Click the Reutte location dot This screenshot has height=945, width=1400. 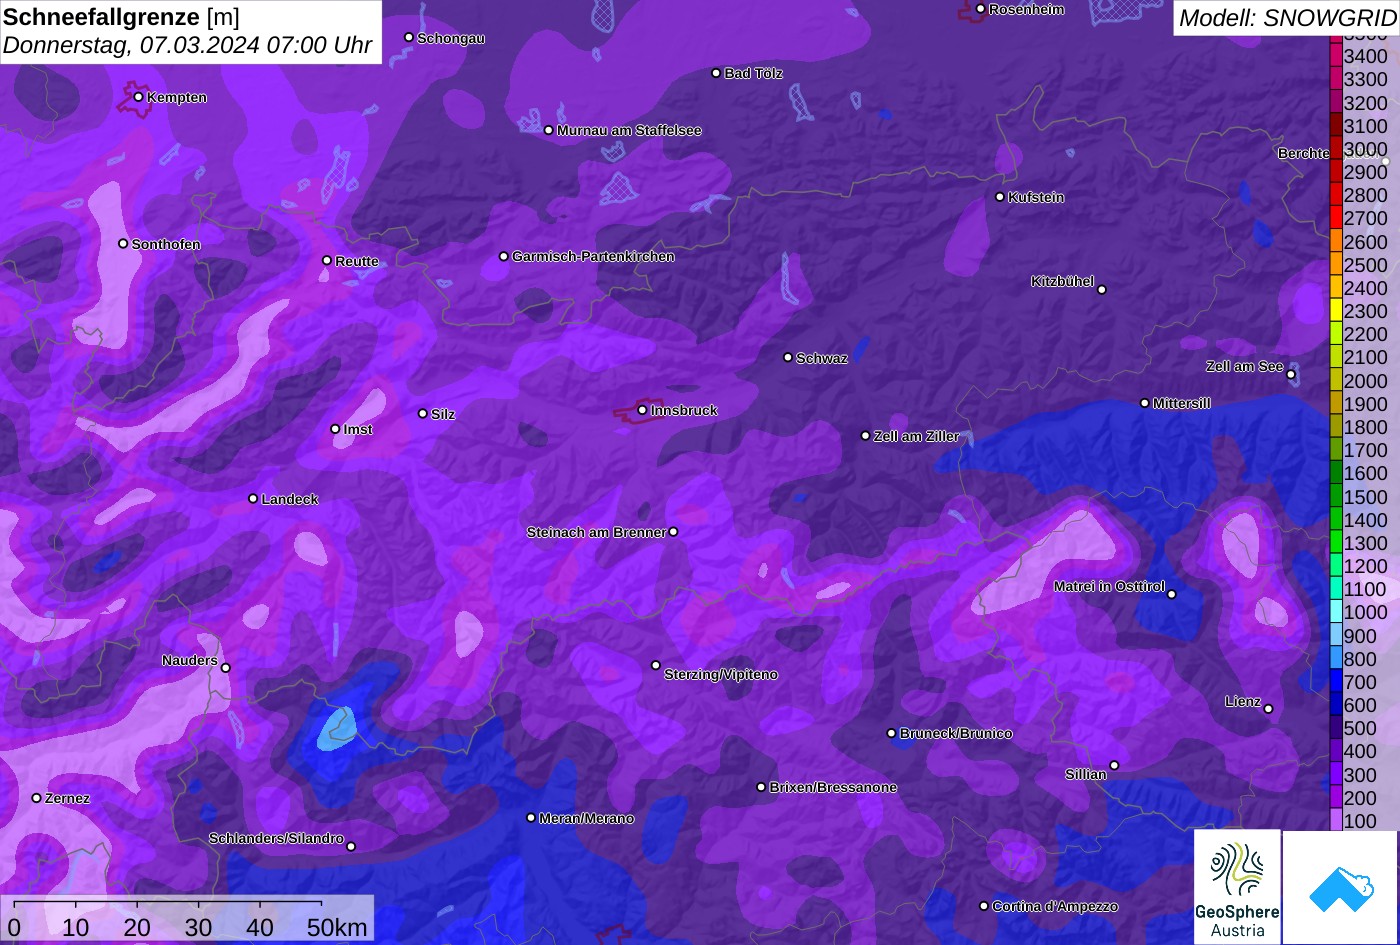[327, 260]
